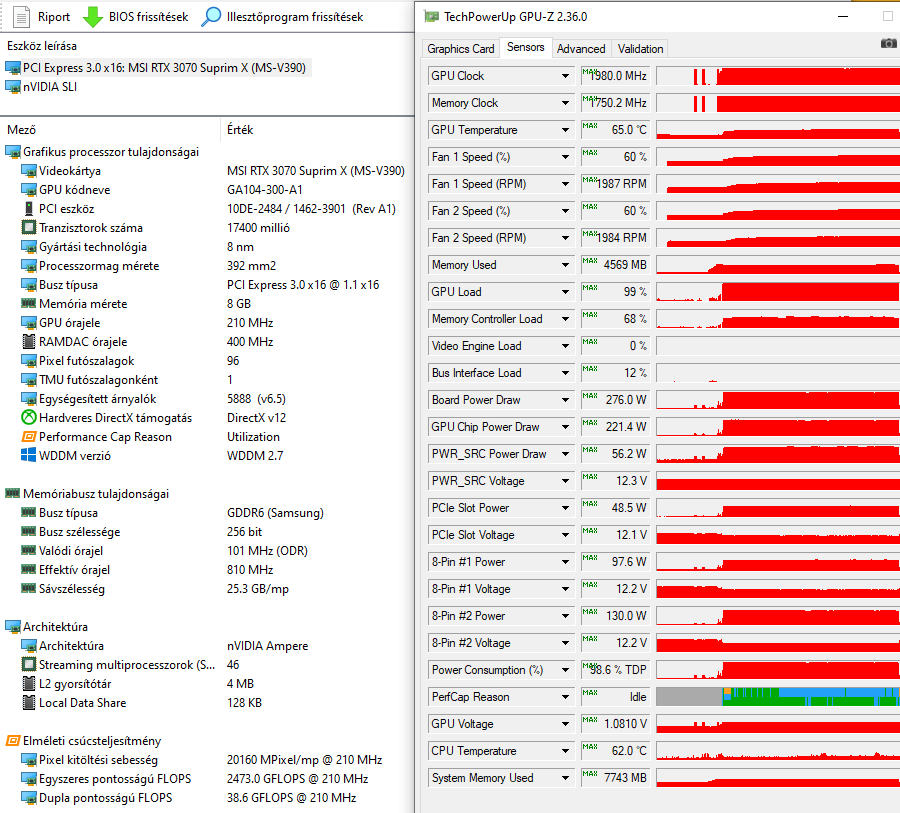The width and height of the screenshot is (900, 813).
Task: Open the GPU Clock sensor dropdown
Action: point(565,76)
